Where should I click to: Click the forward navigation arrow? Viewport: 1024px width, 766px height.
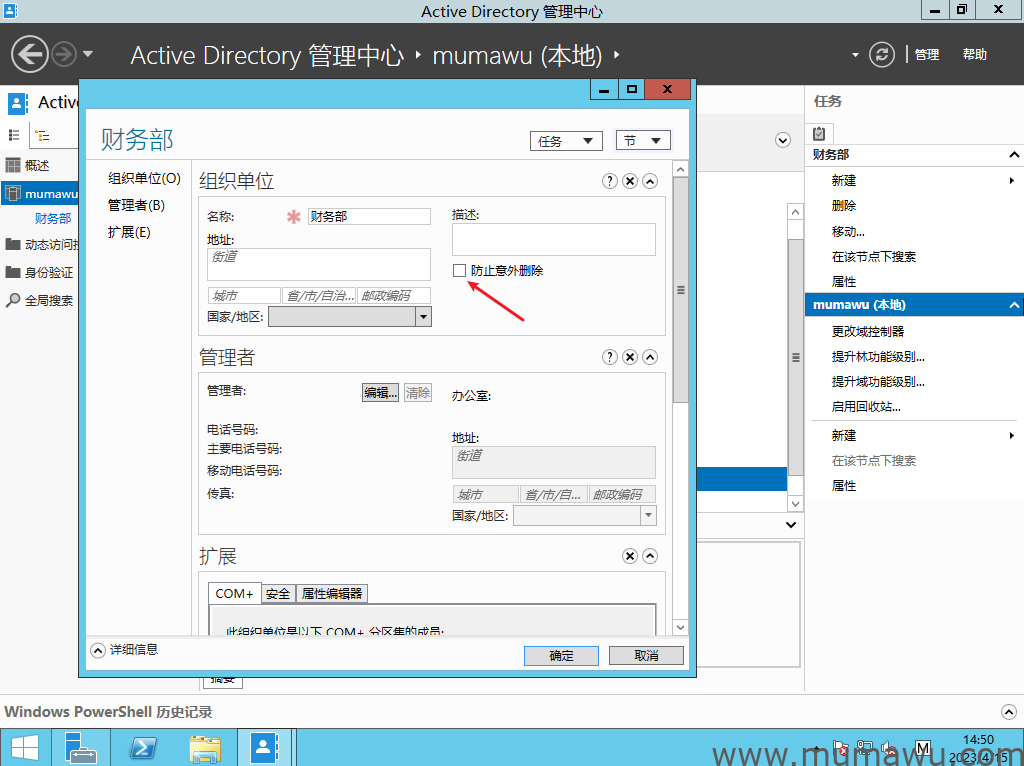64,54
